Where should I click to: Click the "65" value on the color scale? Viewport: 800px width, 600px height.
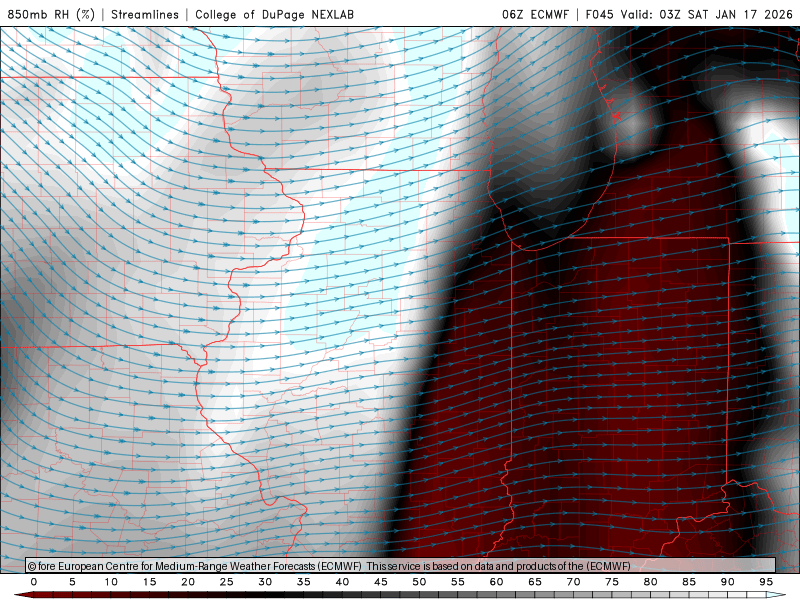(x=535, y=582)
